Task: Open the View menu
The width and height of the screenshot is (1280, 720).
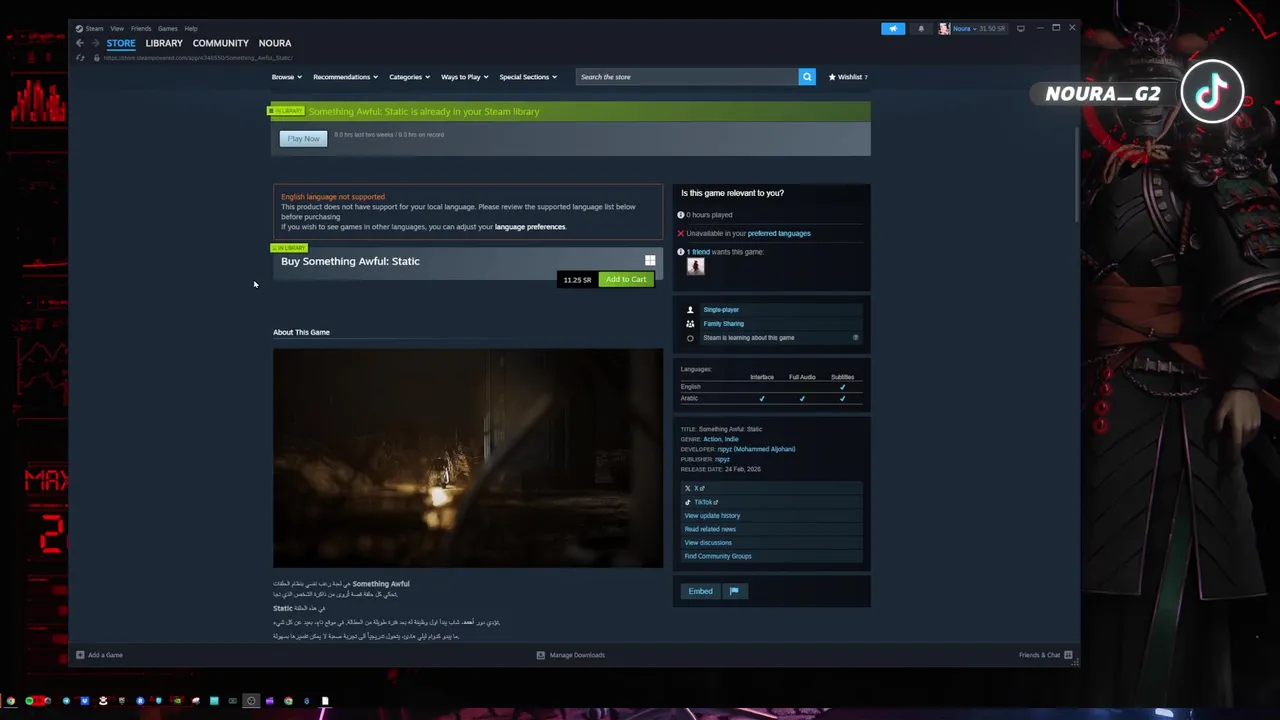Action: click(117, 28)
